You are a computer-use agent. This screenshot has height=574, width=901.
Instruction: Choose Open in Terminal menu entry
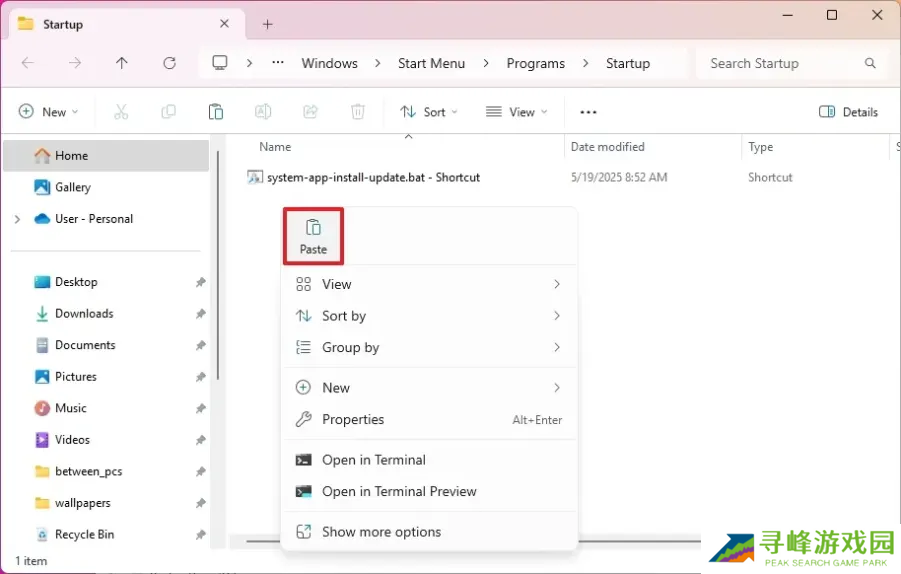tap(373, 460)
